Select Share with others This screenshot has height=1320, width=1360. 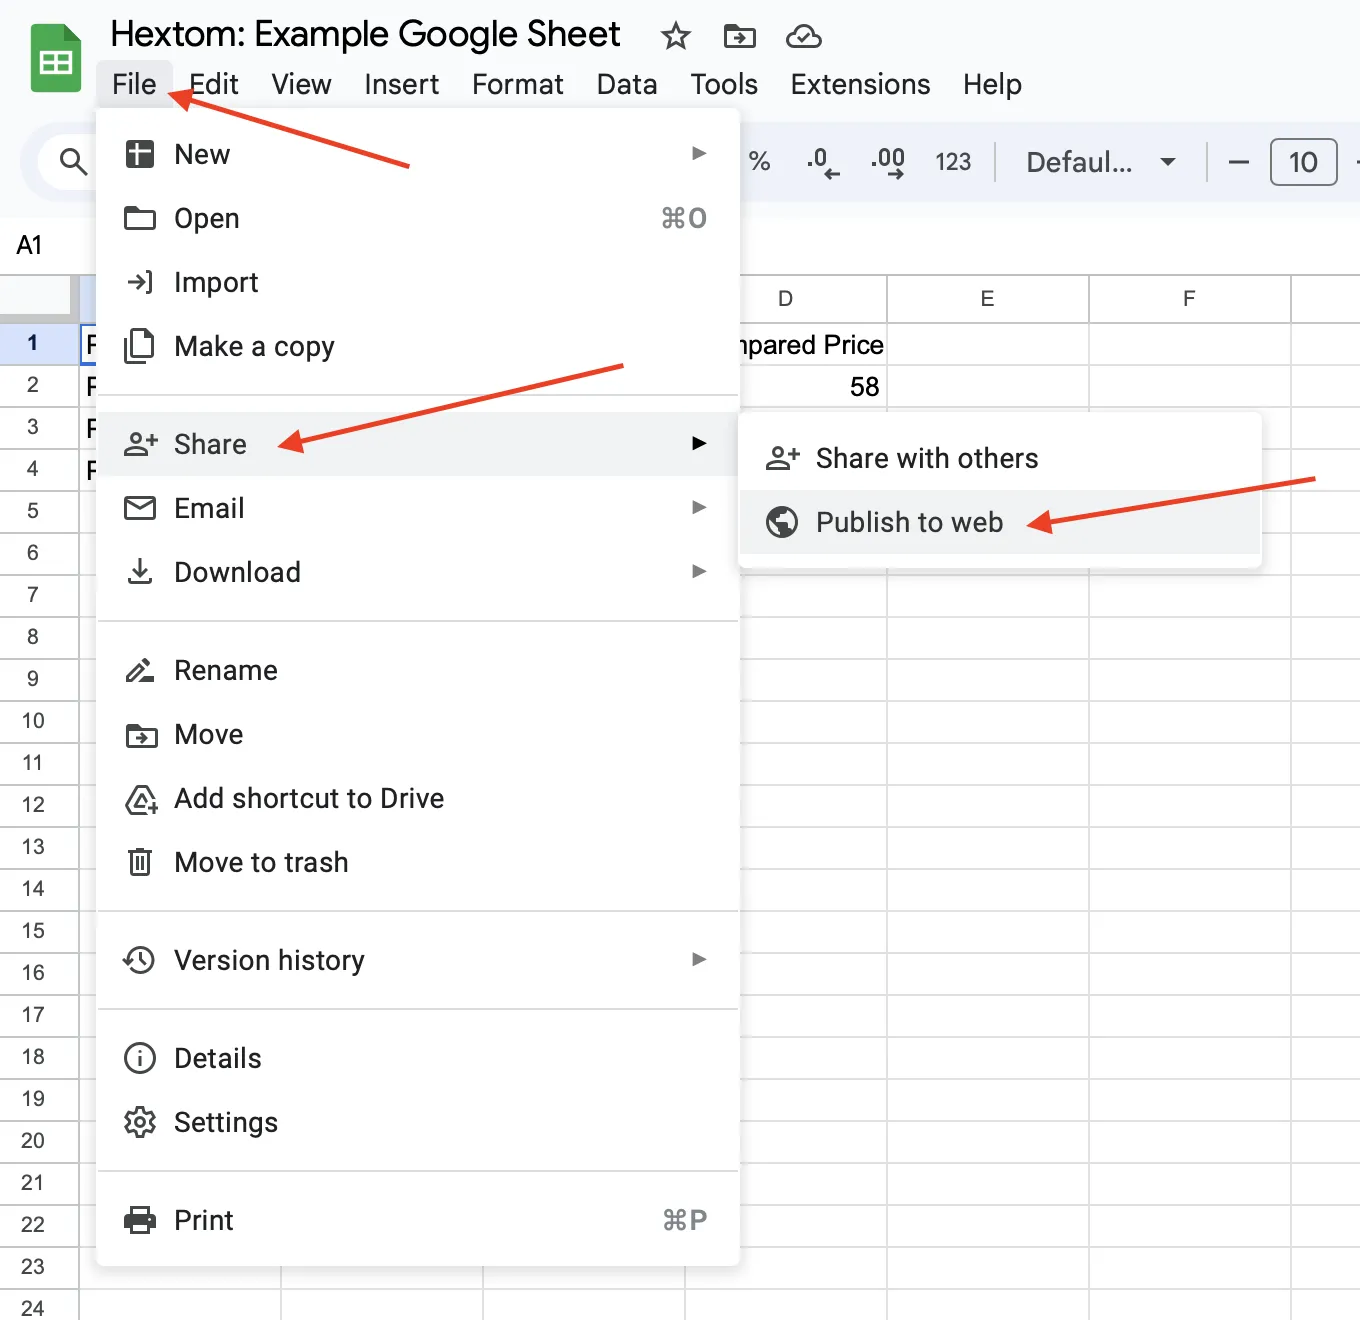point(1000,458)
